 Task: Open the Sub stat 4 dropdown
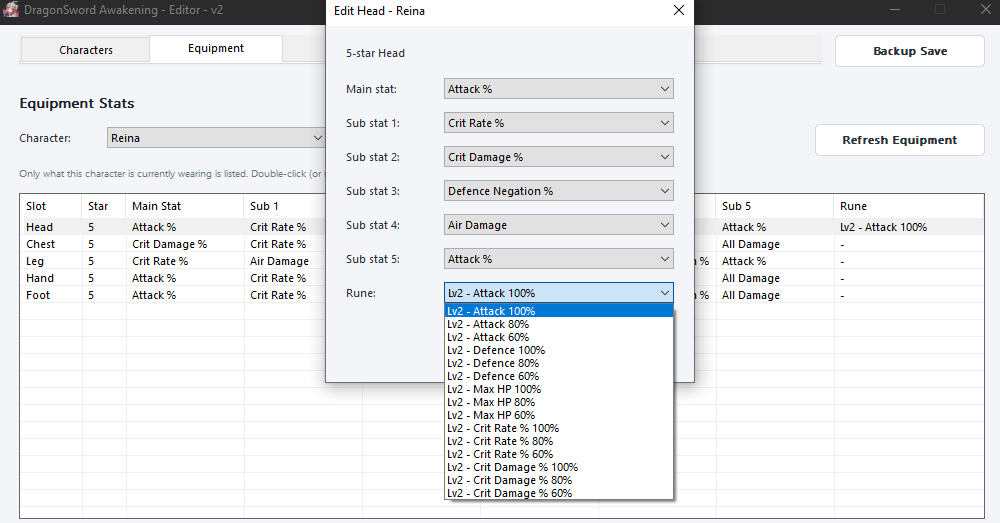coord(558,225)
